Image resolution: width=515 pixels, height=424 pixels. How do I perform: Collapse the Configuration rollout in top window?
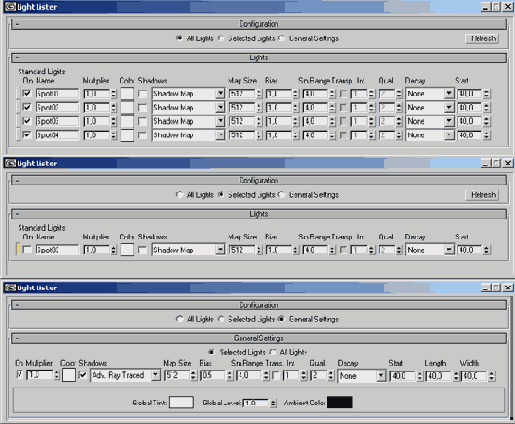(17, 24)
